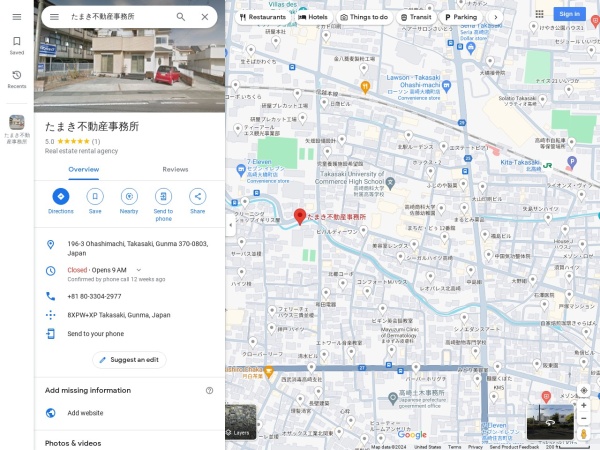The height and width of the screenshot is (450, 600).
Task: Filter map by Restaurants chip
Action: [x=262, y=17]
